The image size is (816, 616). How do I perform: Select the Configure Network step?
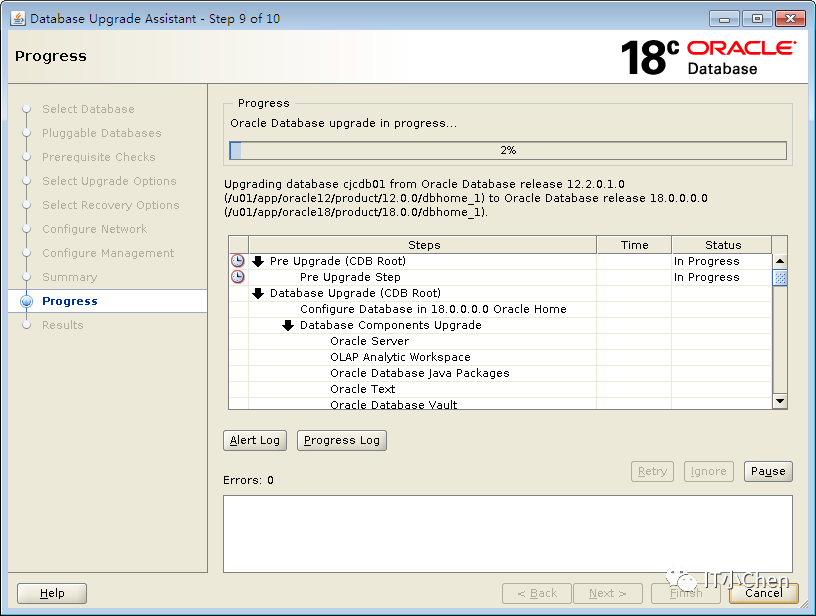click(x=95, y=229)
